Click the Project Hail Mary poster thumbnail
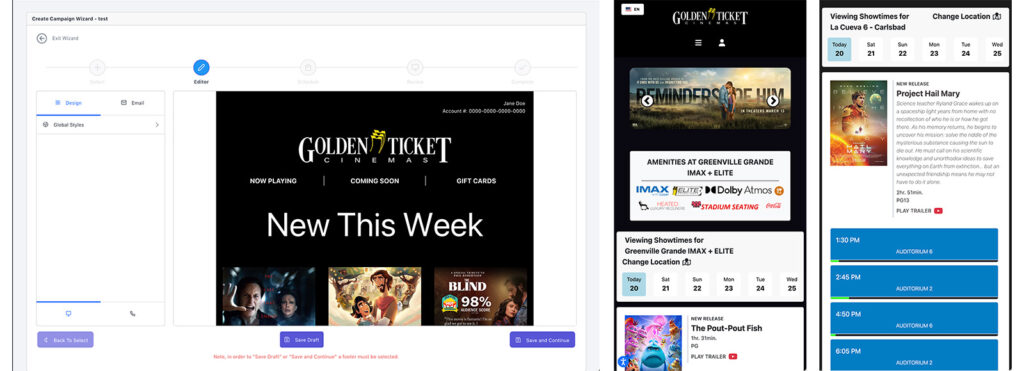Viewport: 1024px width, 371px height. pos(858,123)
